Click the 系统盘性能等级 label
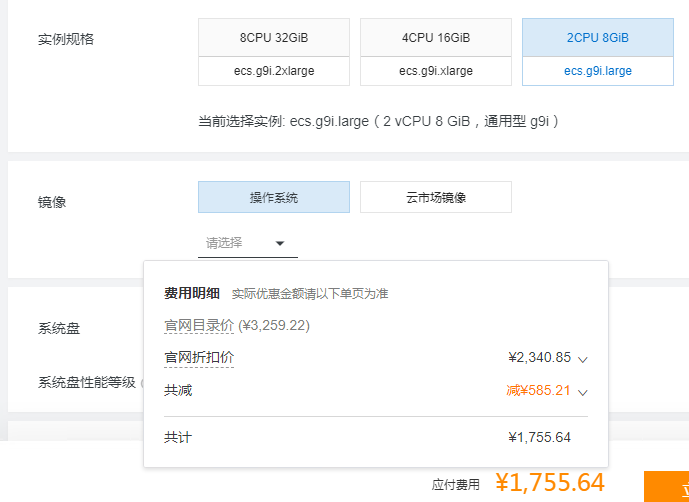The height and width of the screenshot is (502, 689). (x=88, y=382)
